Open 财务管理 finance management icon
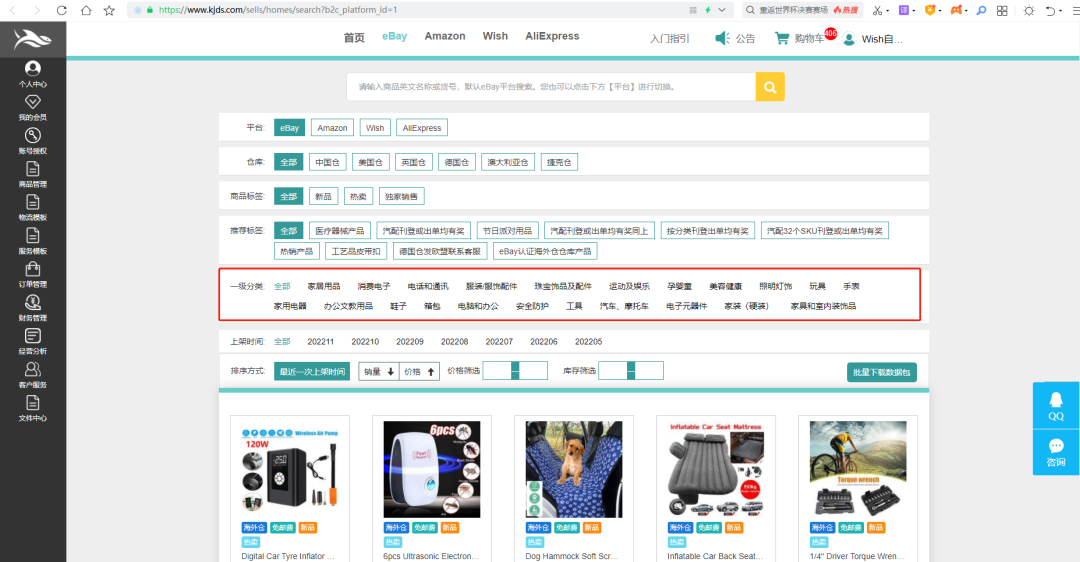Viewport: 1080px width, 562px height. click(x=32, y=302)
